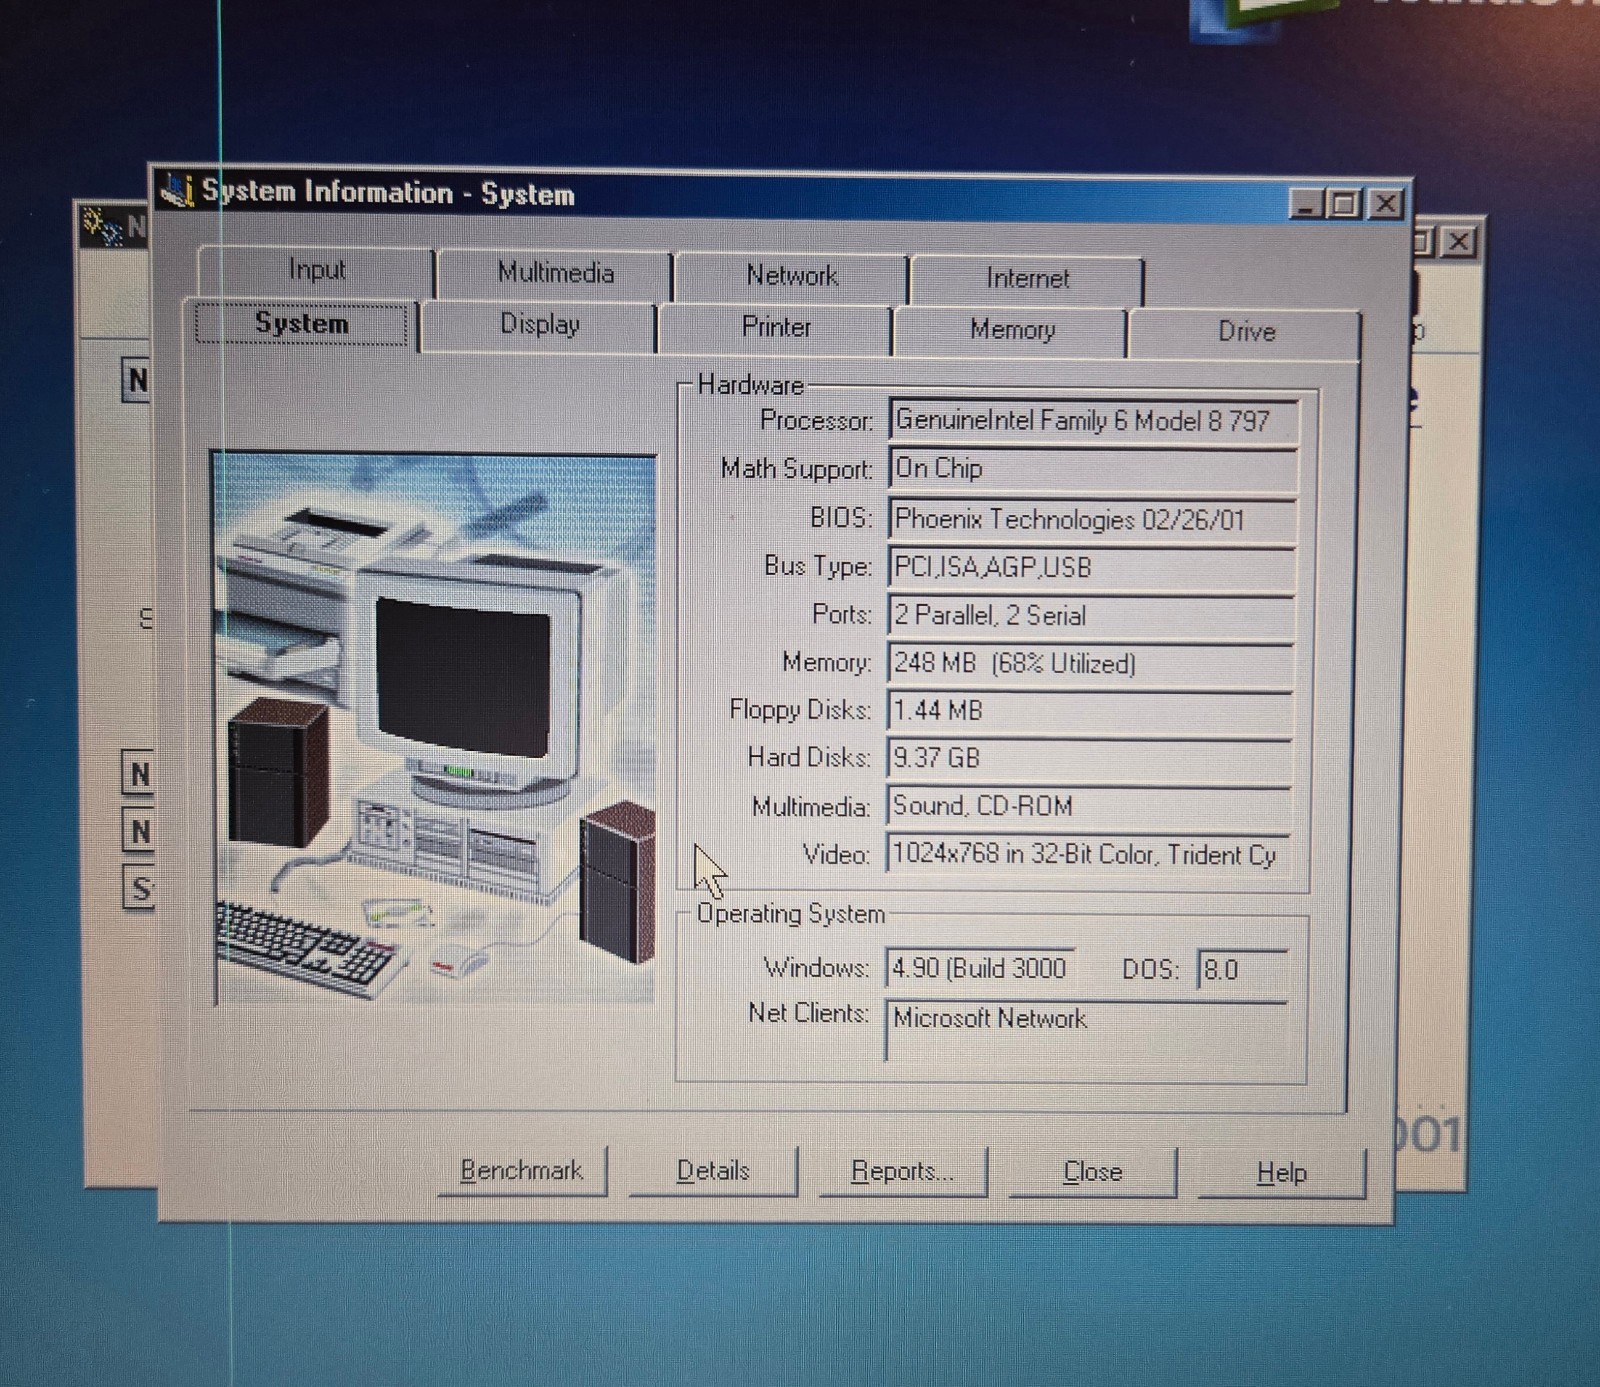Open the Reports dialog button
This screenshot has width=1600, height=1387.
[x=902, y=1172]
